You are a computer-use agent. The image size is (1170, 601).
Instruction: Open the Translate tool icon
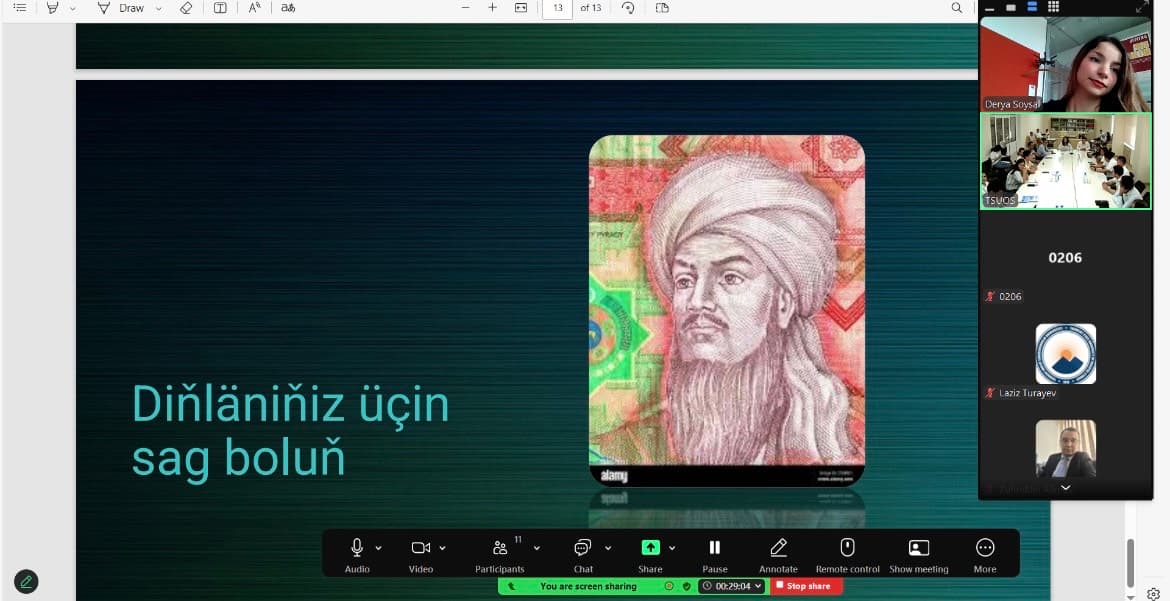pos(288,7)
